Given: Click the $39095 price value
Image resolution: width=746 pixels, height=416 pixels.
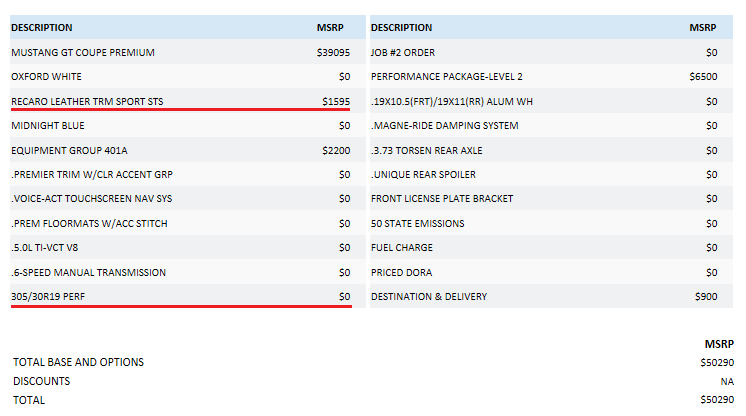Looking at the screenshot, I should pyautogui.click(x=333, y=52).
